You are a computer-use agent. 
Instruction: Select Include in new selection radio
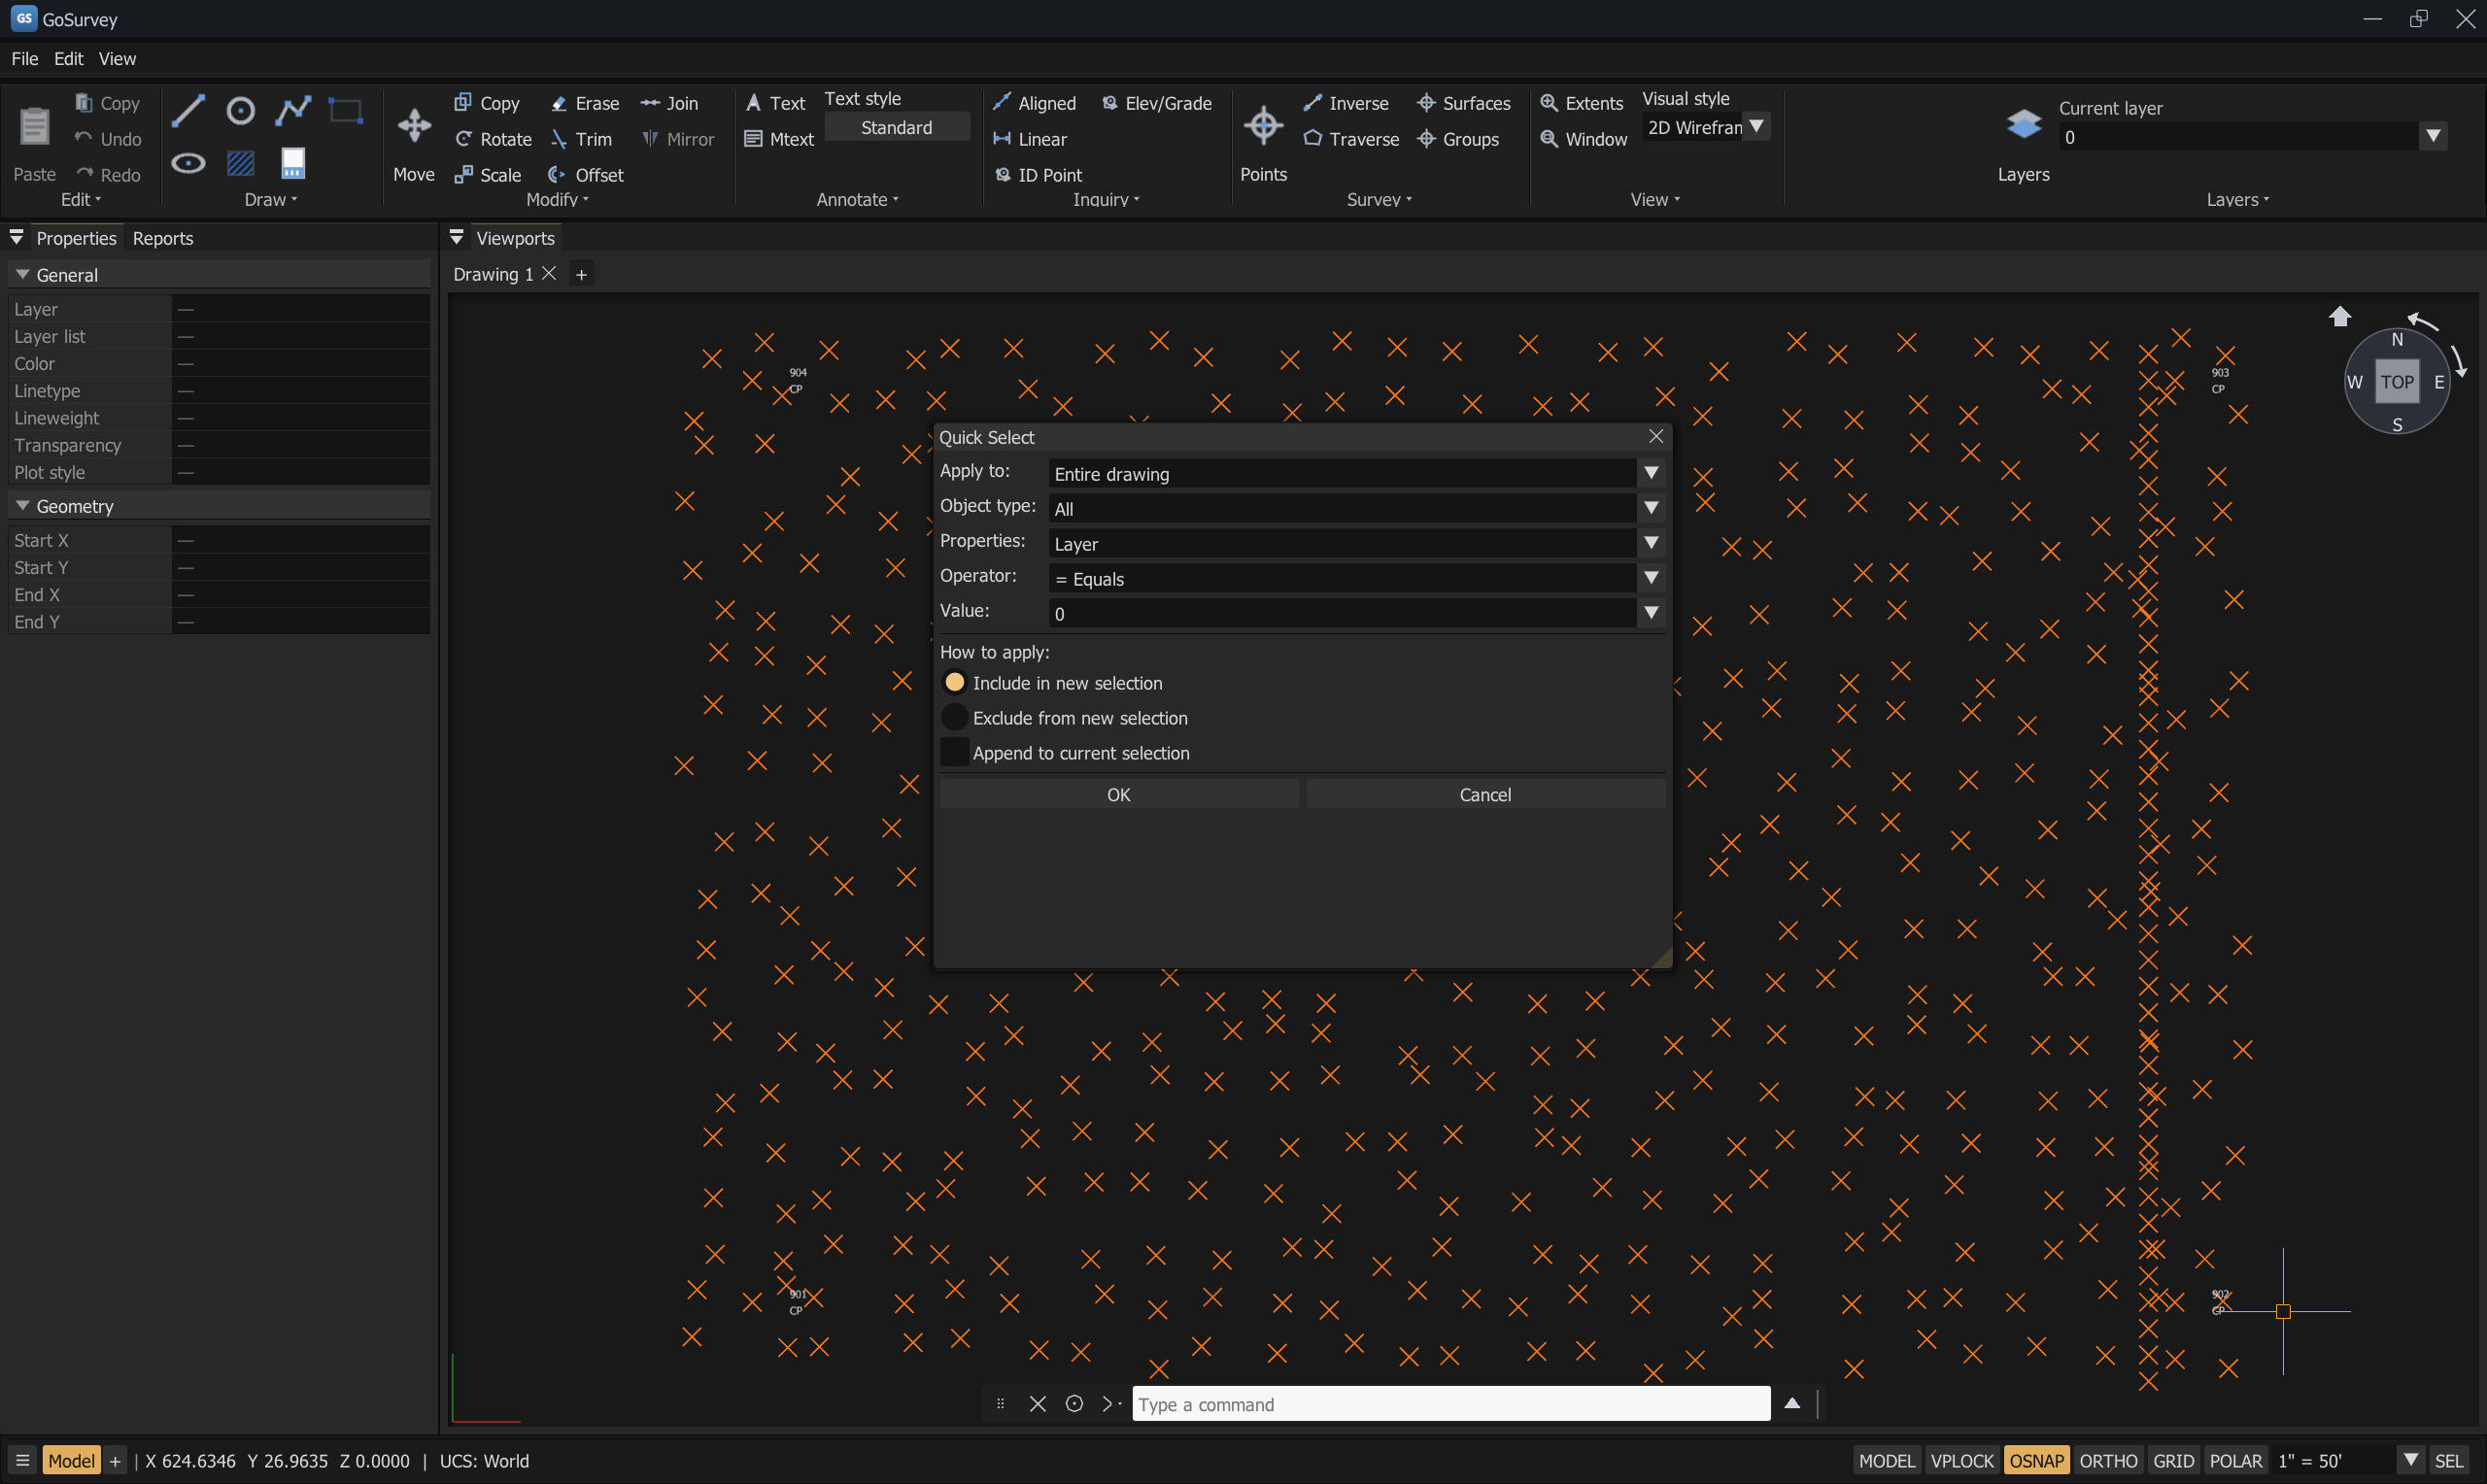pos(954,682)
